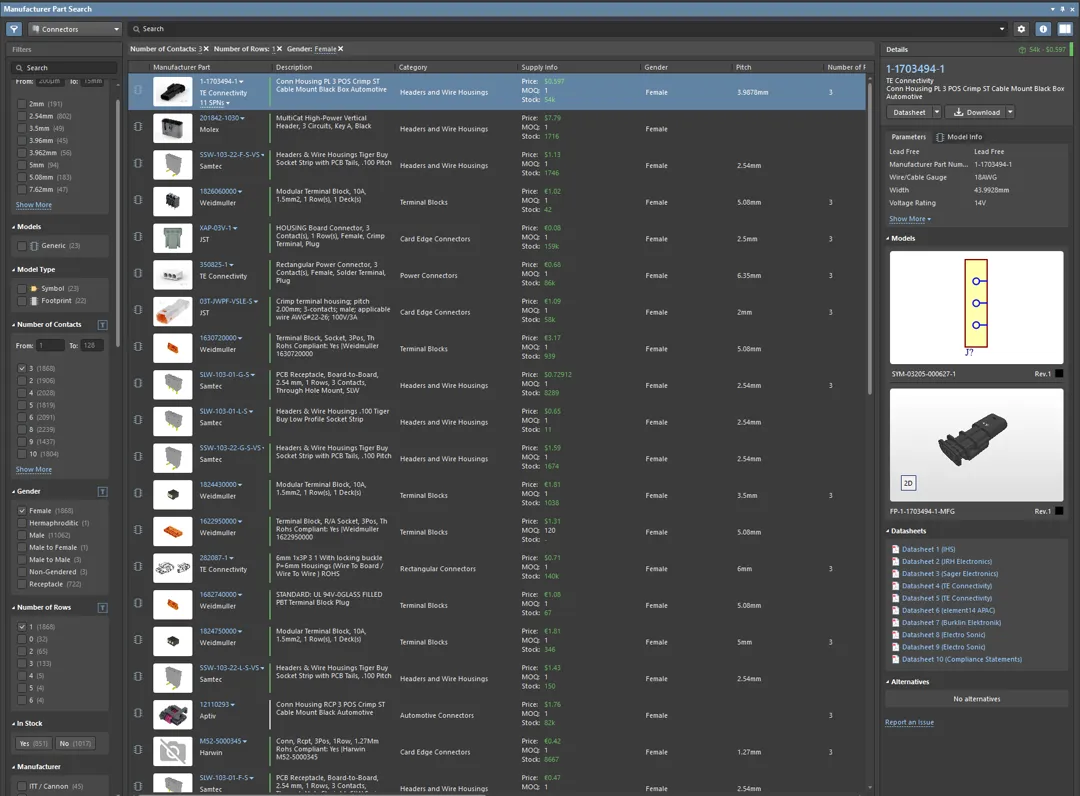The height and width of the screenshot is (796, 1080).
Task: Check the Male gender filter
Action: point(22,536)
